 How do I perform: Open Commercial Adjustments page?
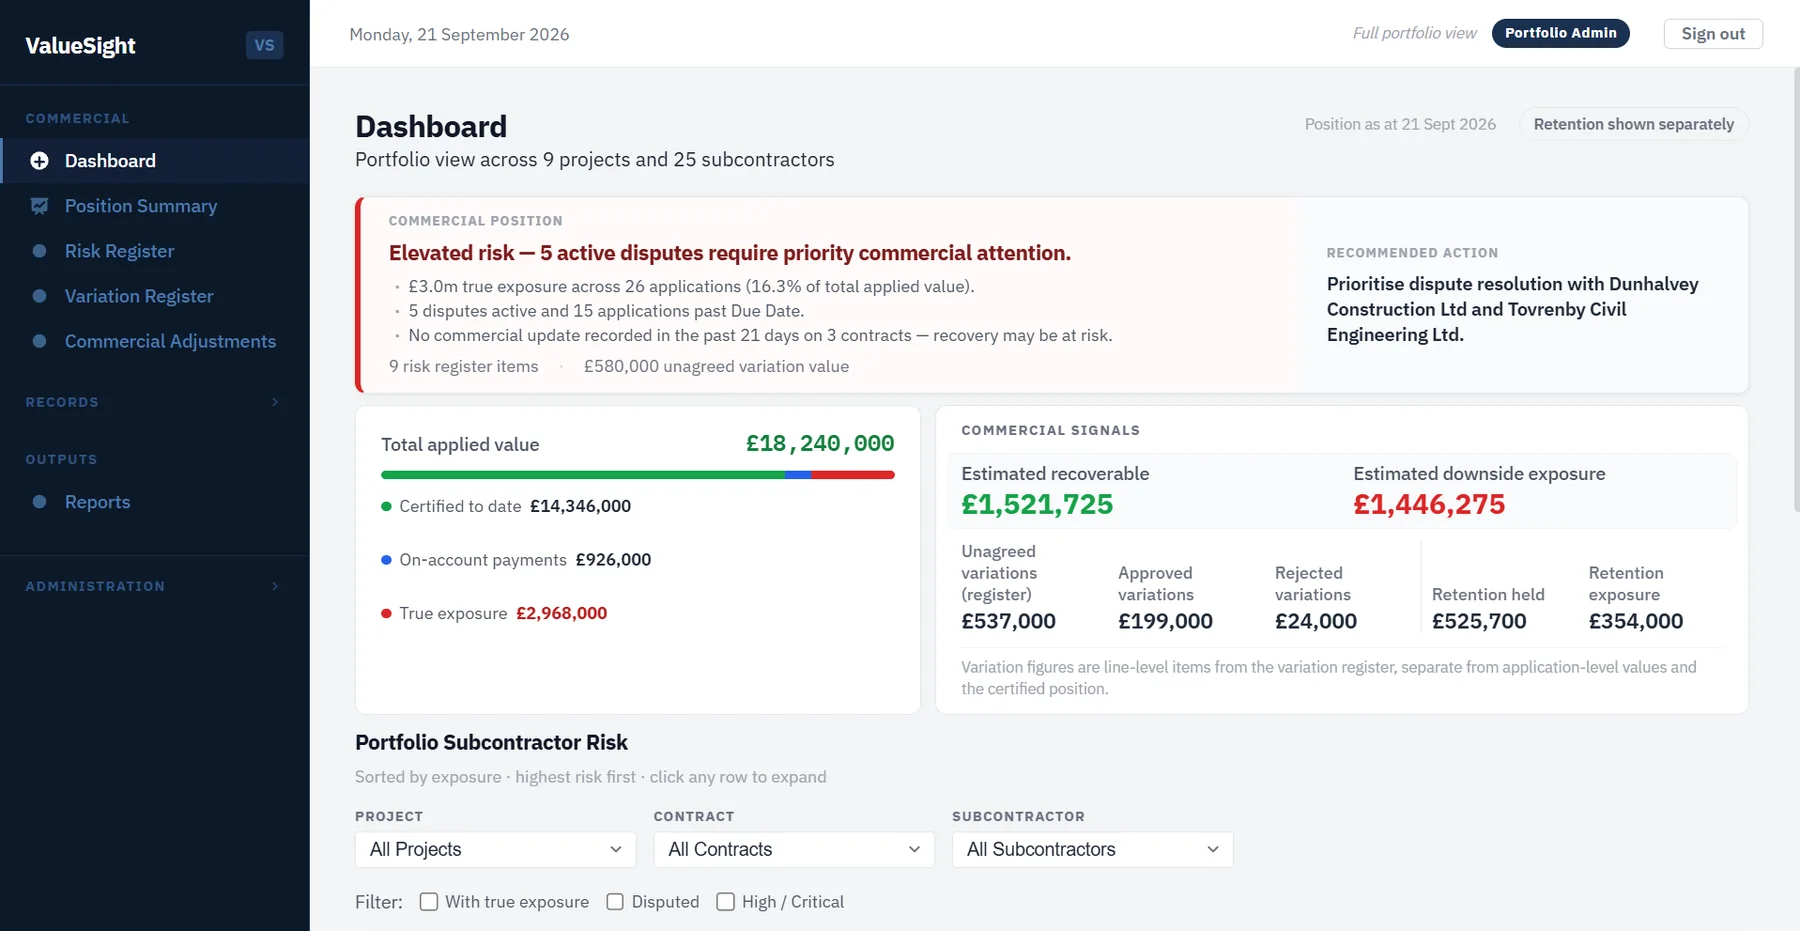pos(155,341)
